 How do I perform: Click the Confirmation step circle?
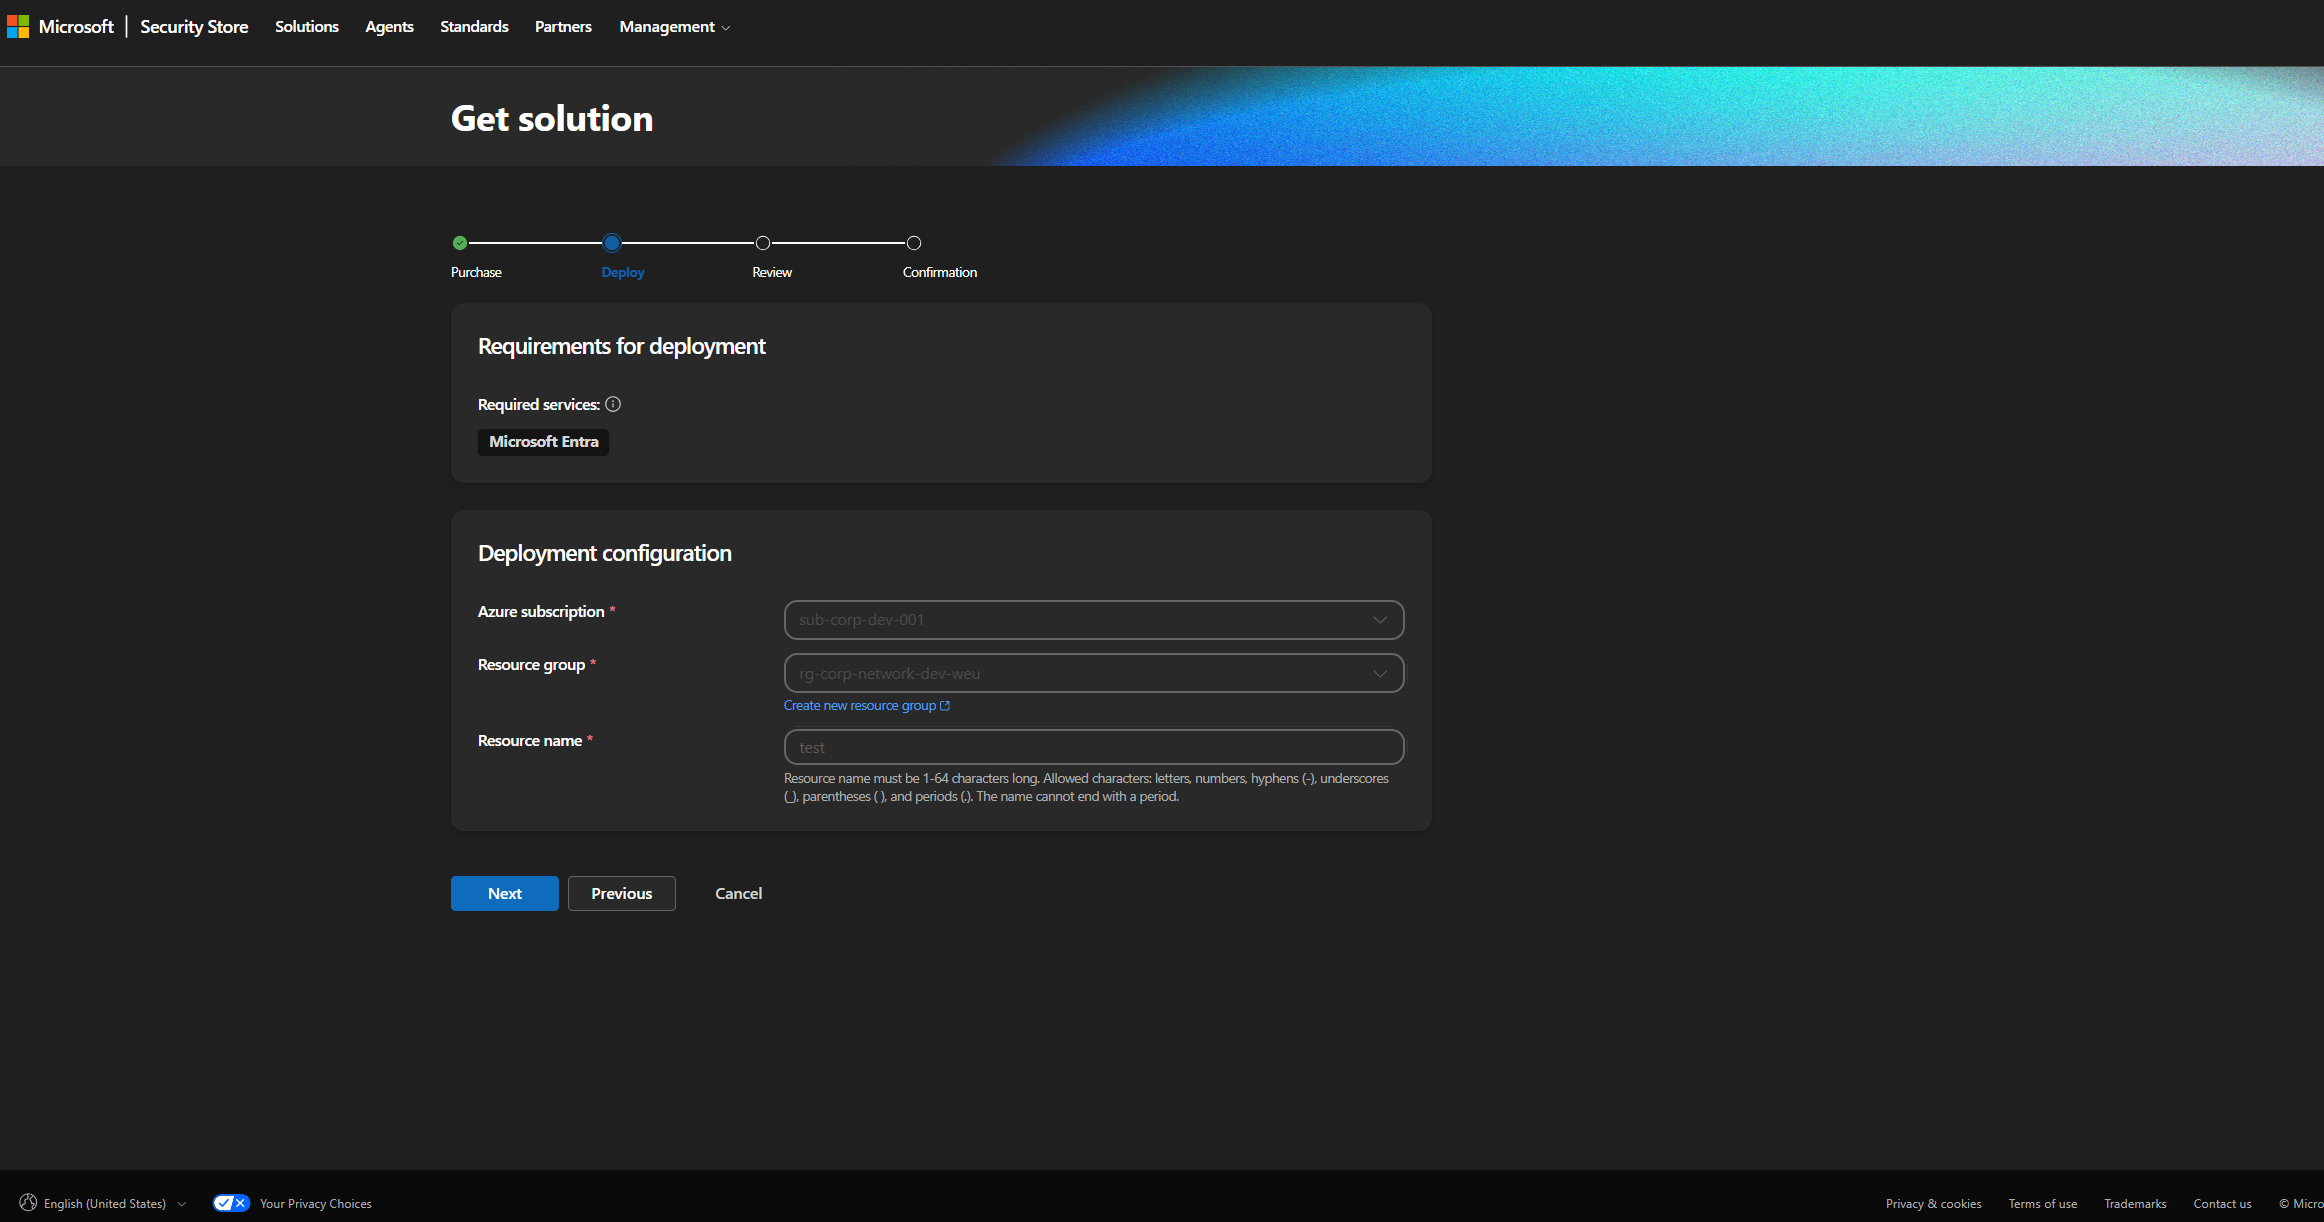pos(913,243)
